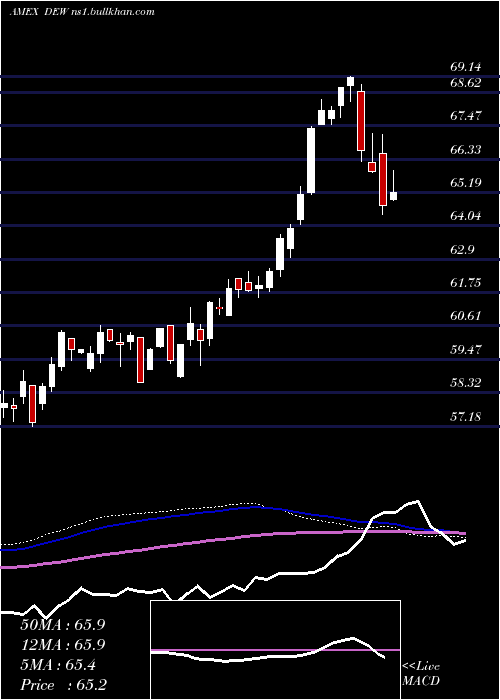Viewport: 500px width, 700px height.
Task: Click the 60.61 price level label
Action: point(466,316)
